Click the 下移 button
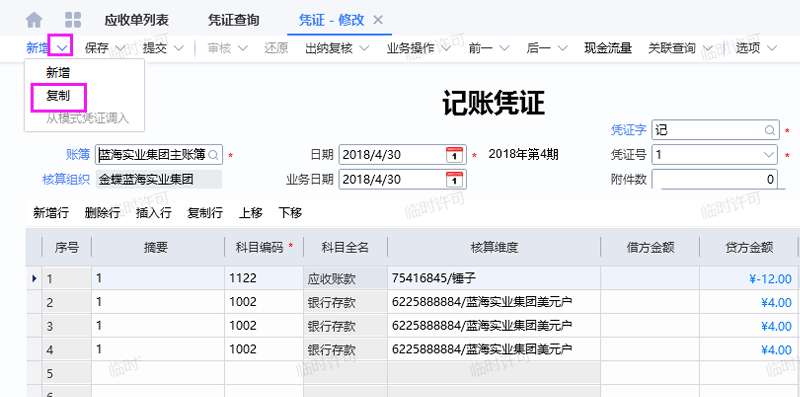The image size is (800, 397). (290, 213)
